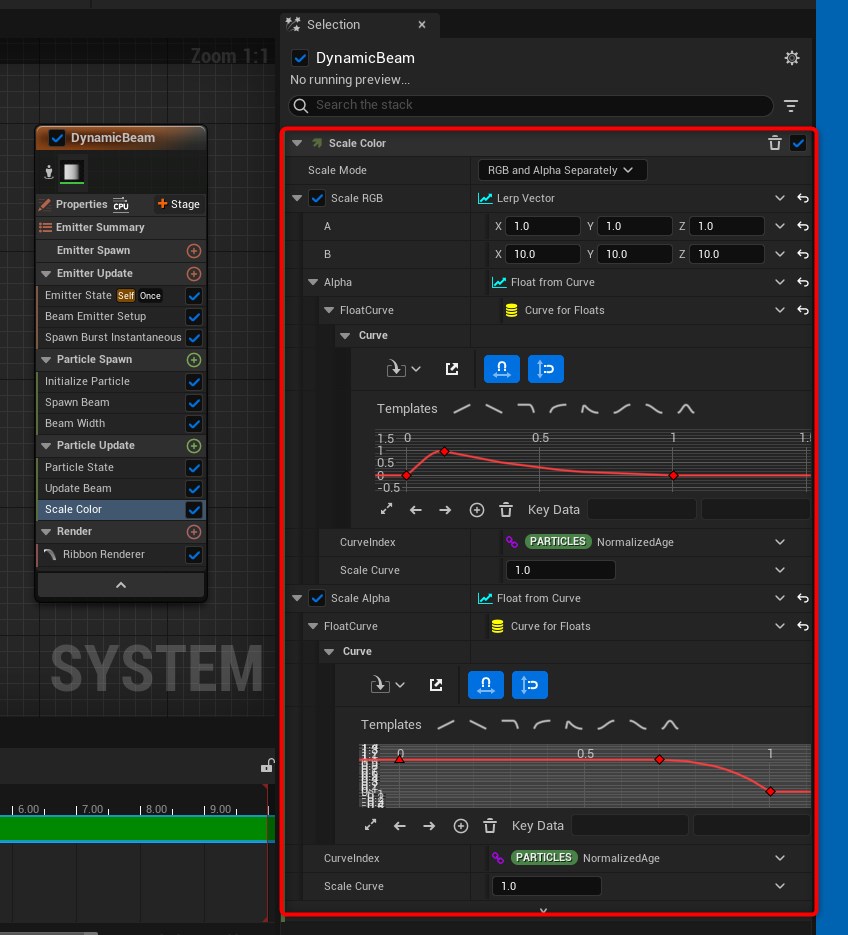Toggle the DynamicBeam emitter node checkbox
The image size is (848, 935).
[57, 138]
